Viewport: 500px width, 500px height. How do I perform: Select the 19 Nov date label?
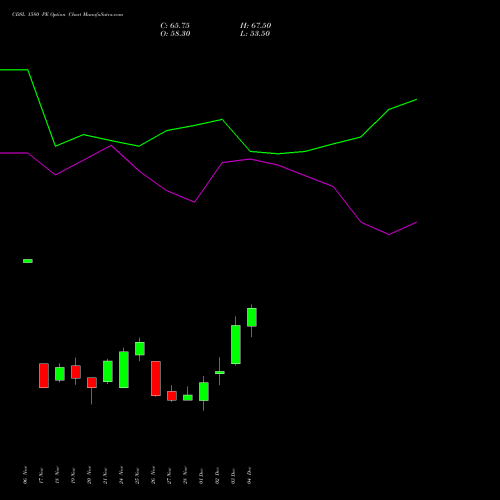coord(73,475)
